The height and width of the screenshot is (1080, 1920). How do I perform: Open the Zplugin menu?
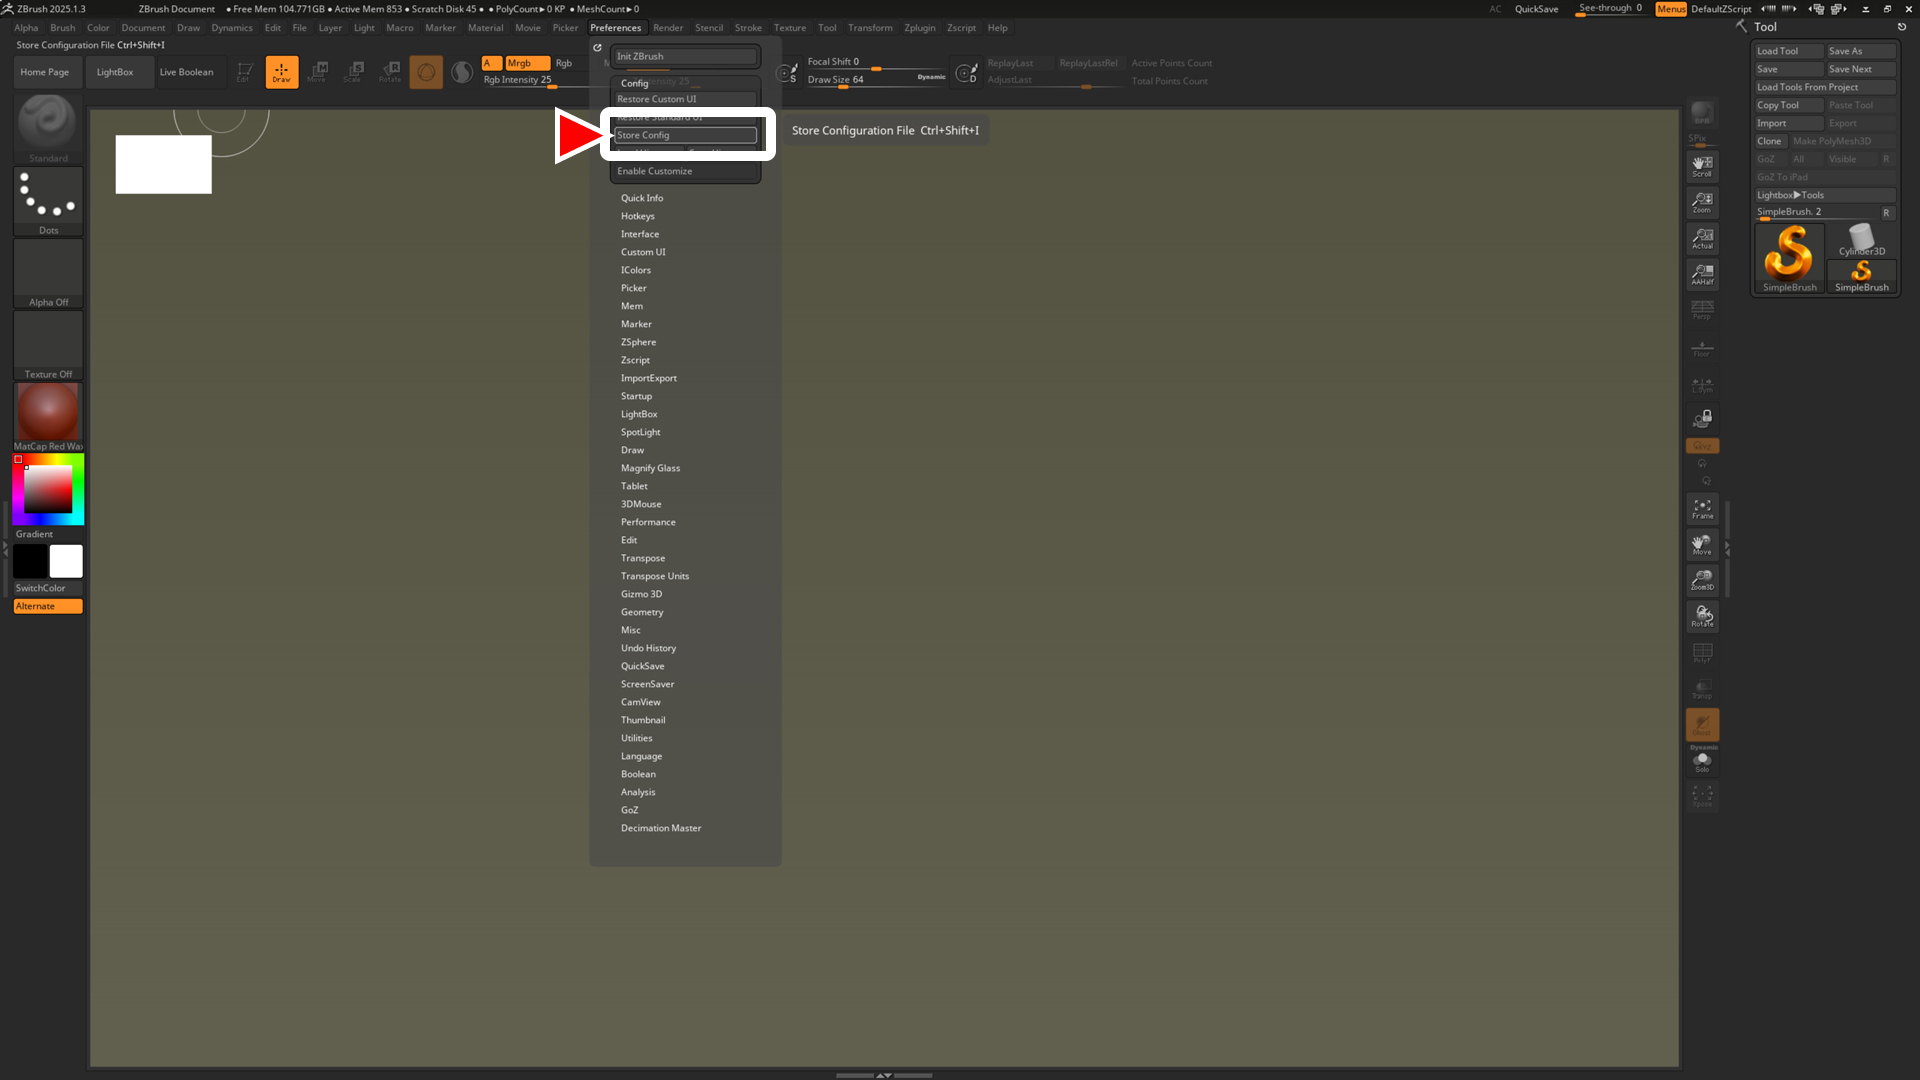point(920,28)
